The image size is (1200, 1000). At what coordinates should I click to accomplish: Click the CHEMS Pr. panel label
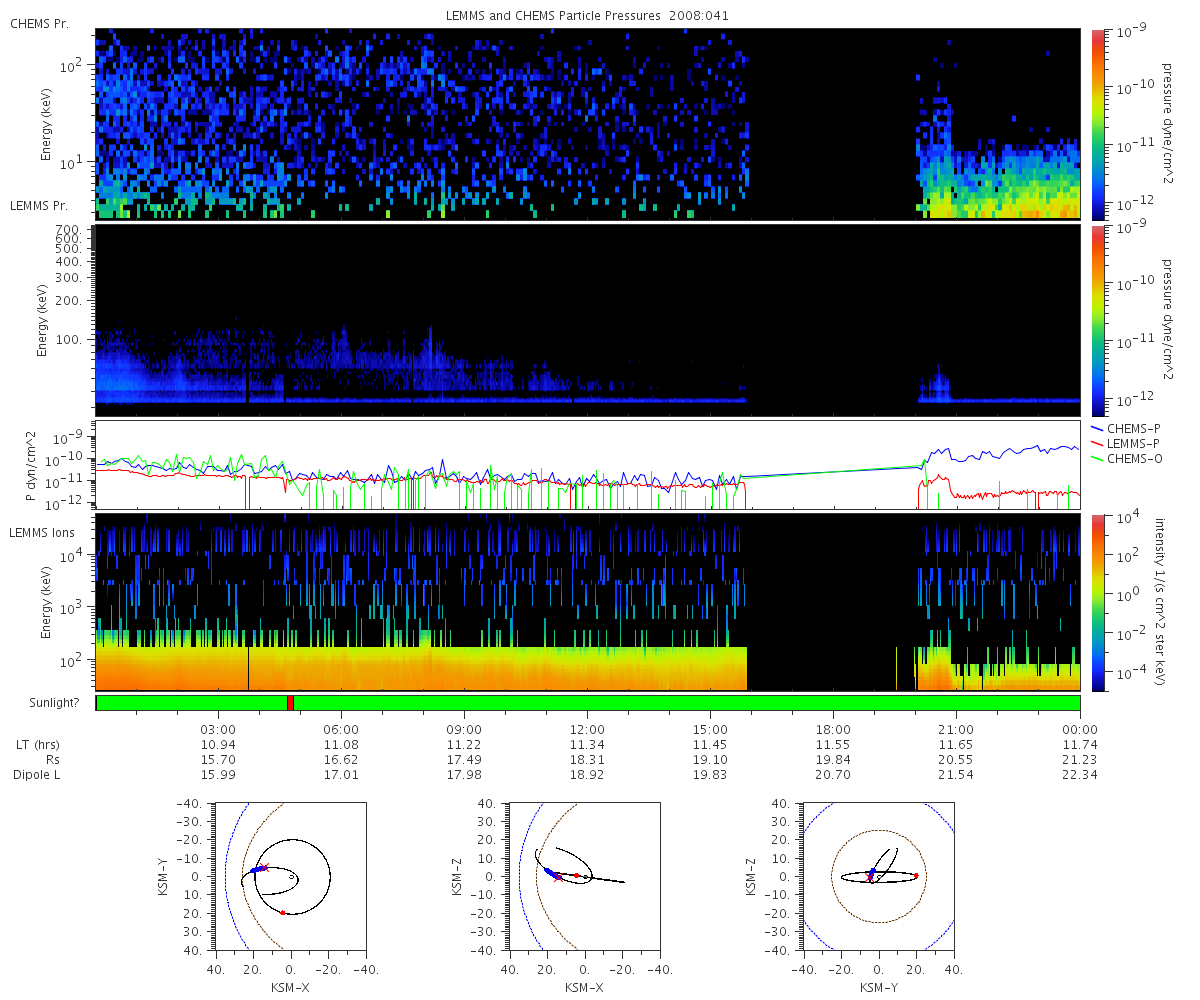40,23
